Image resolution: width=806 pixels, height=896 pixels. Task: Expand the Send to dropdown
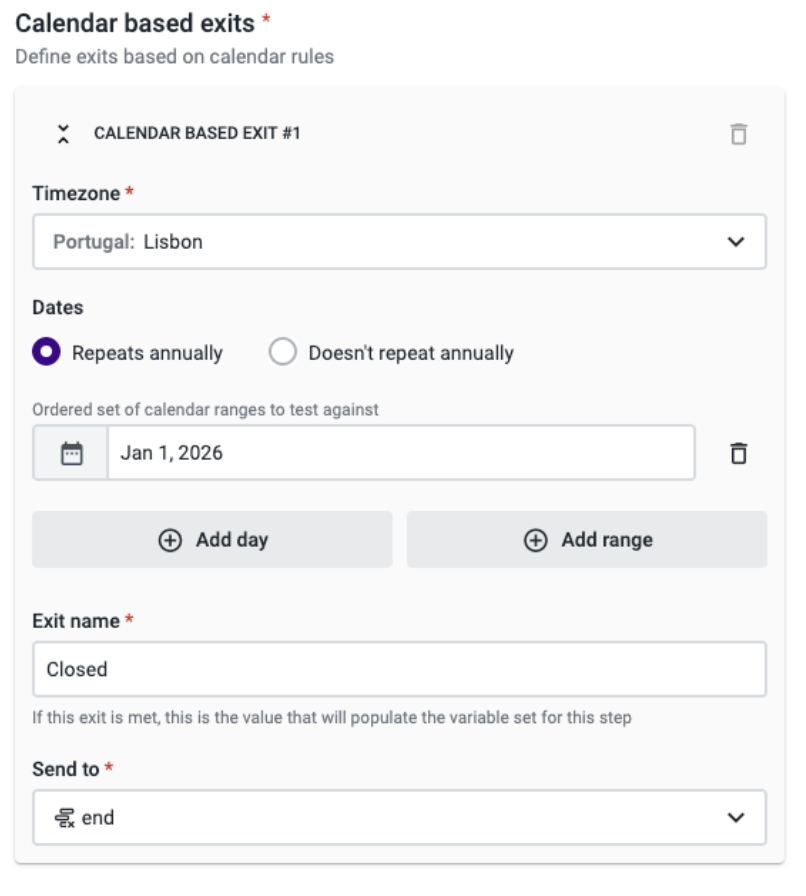399,817
